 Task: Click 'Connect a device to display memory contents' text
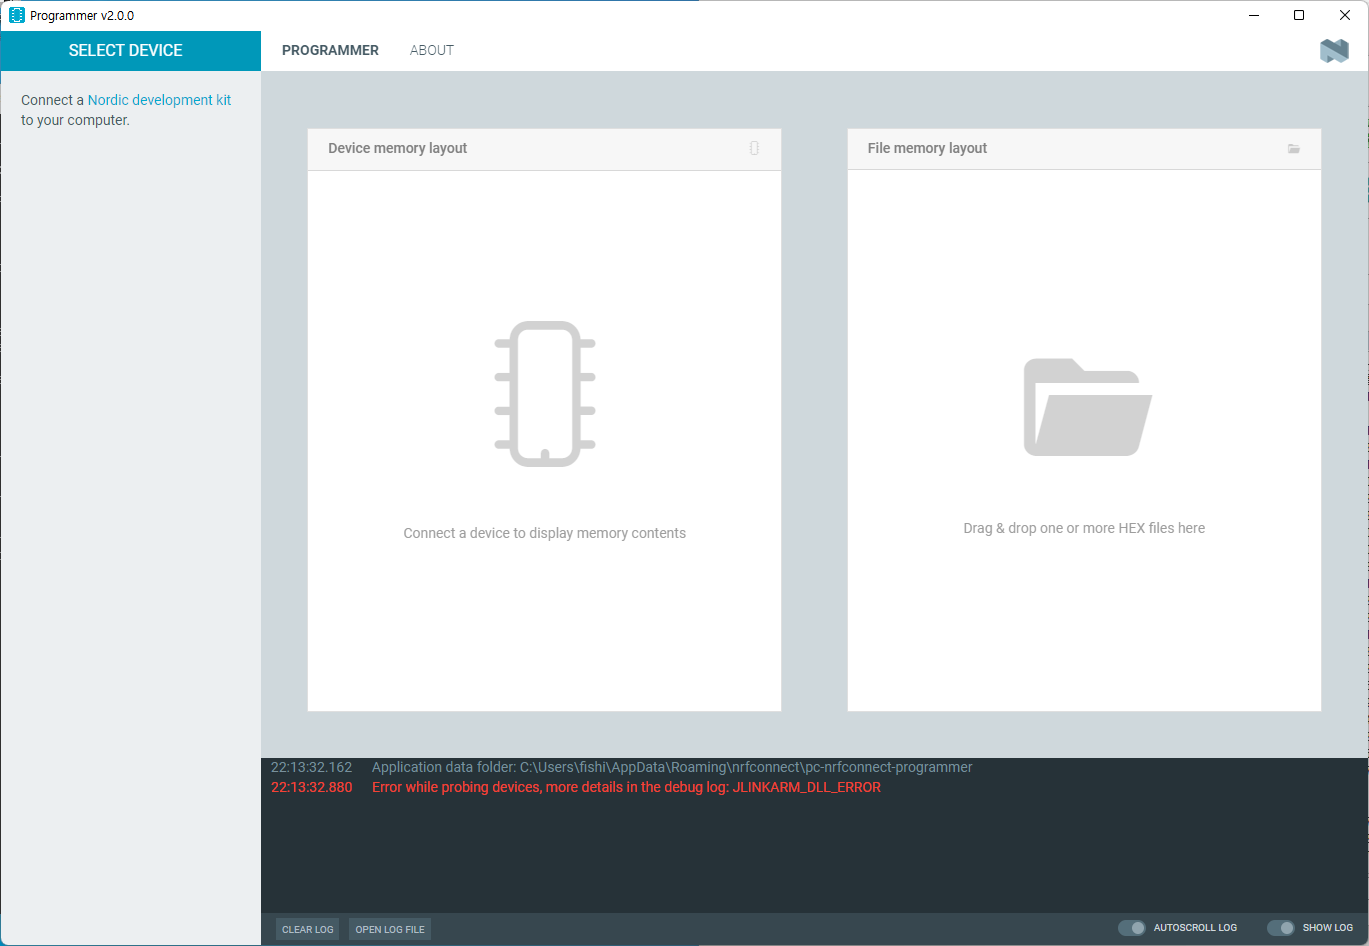pos(545,533)
